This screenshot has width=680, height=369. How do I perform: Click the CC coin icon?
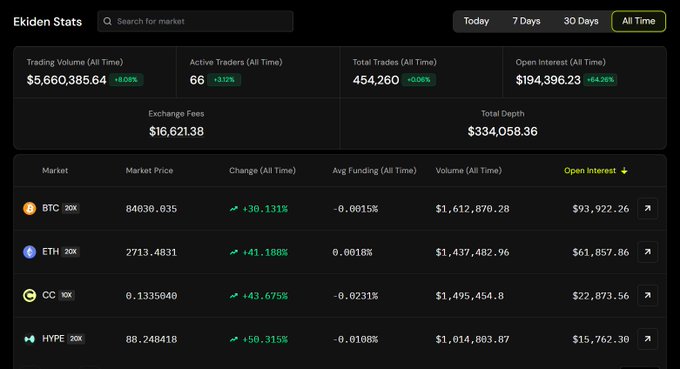pos(29,295)
